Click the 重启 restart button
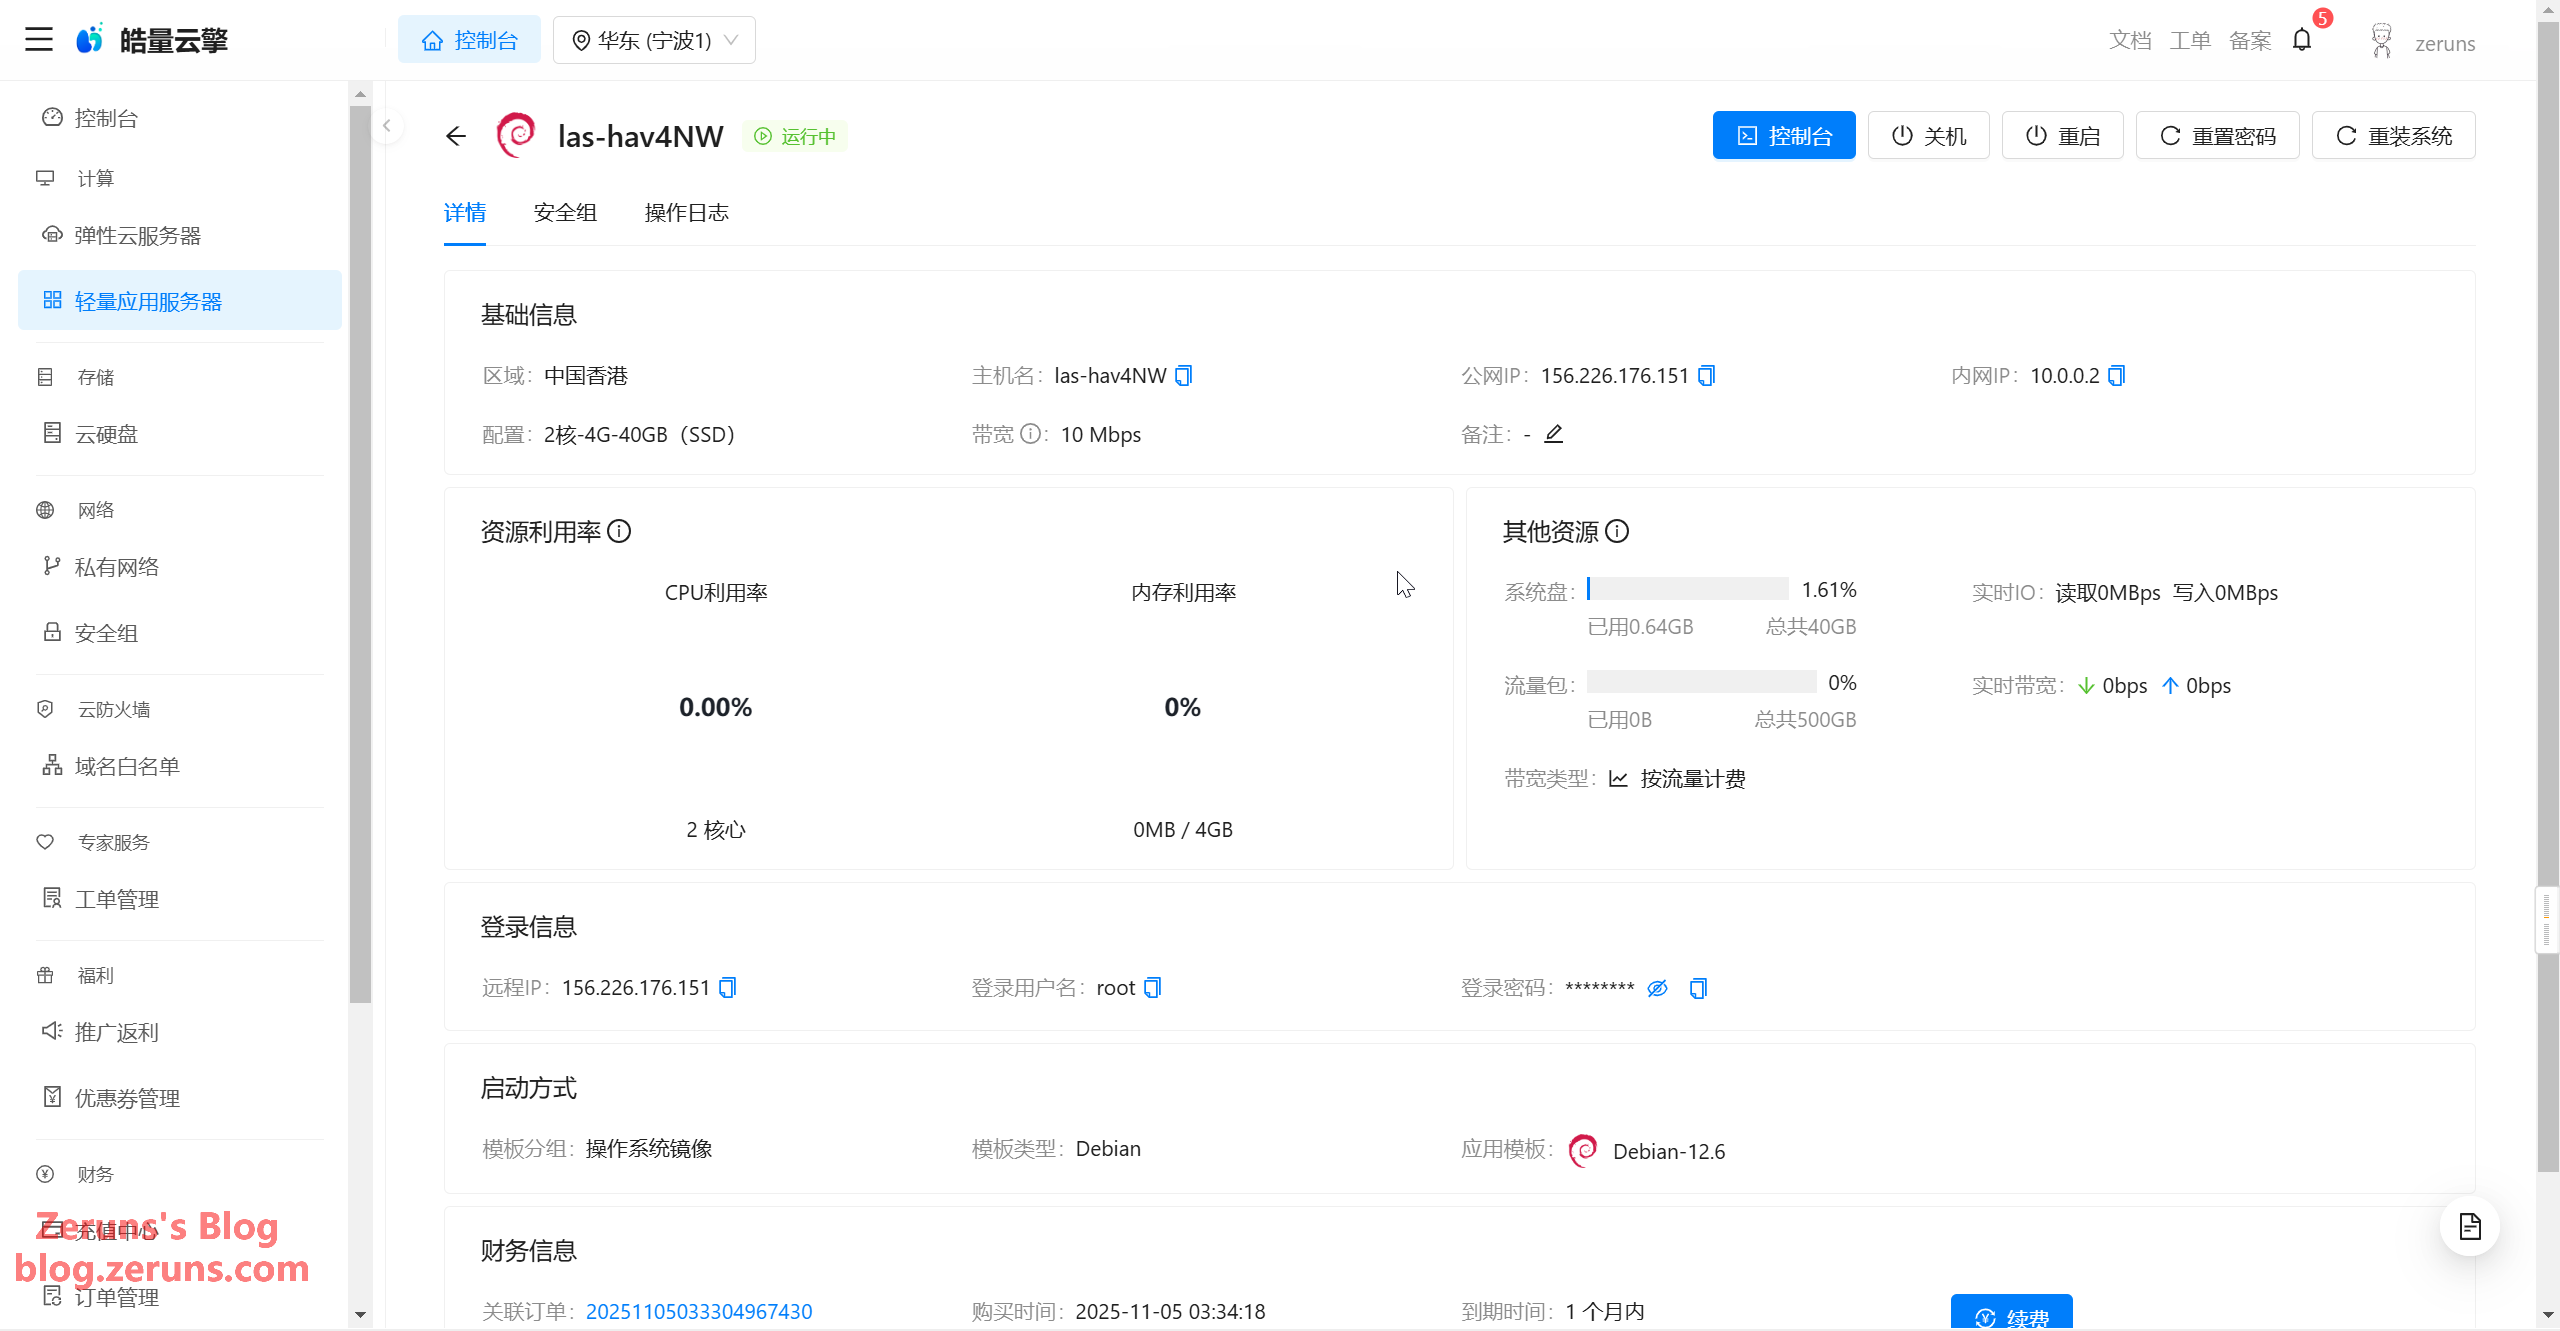Viewport: 2560px width, 1331px height. 2062,136
